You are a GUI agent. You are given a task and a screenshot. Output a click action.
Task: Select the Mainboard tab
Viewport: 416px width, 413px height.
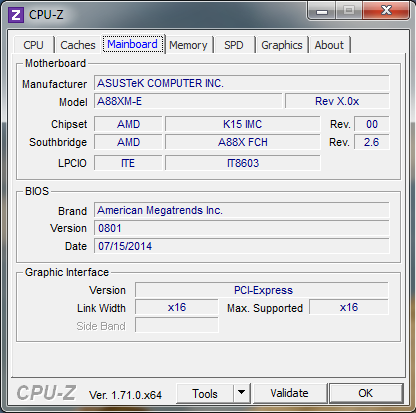[133, 44]
